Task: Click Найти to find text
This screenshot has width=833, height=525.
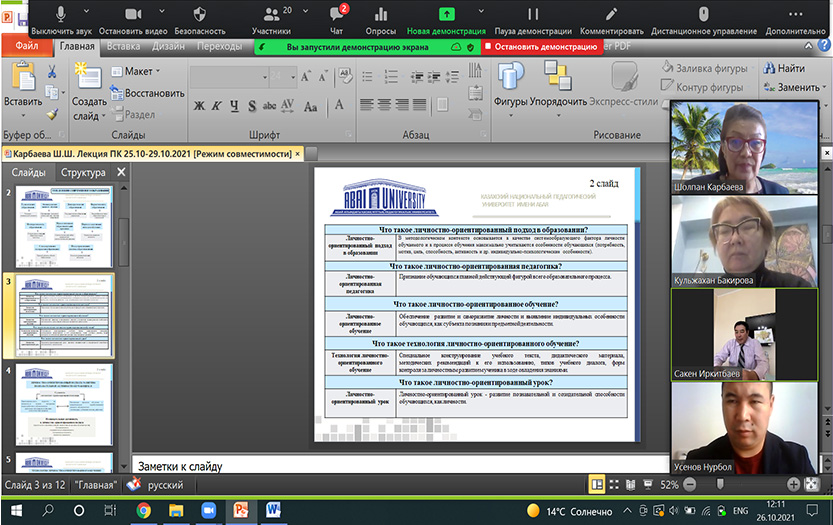Action: click(783, 69)
